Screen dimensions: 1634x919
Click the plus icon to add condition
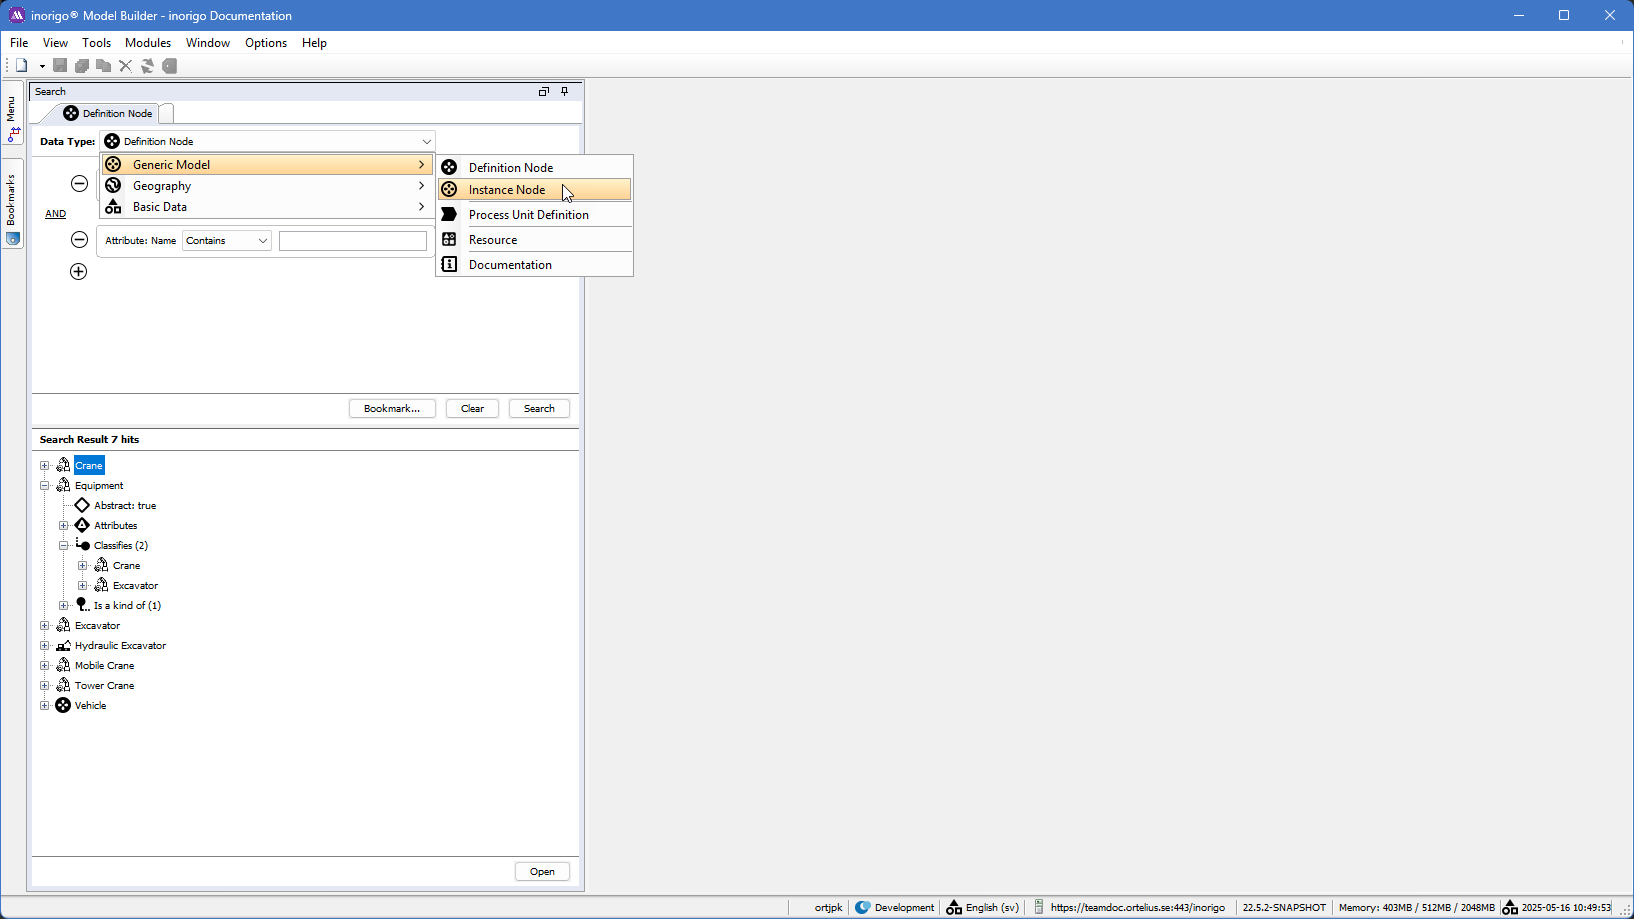79,272
